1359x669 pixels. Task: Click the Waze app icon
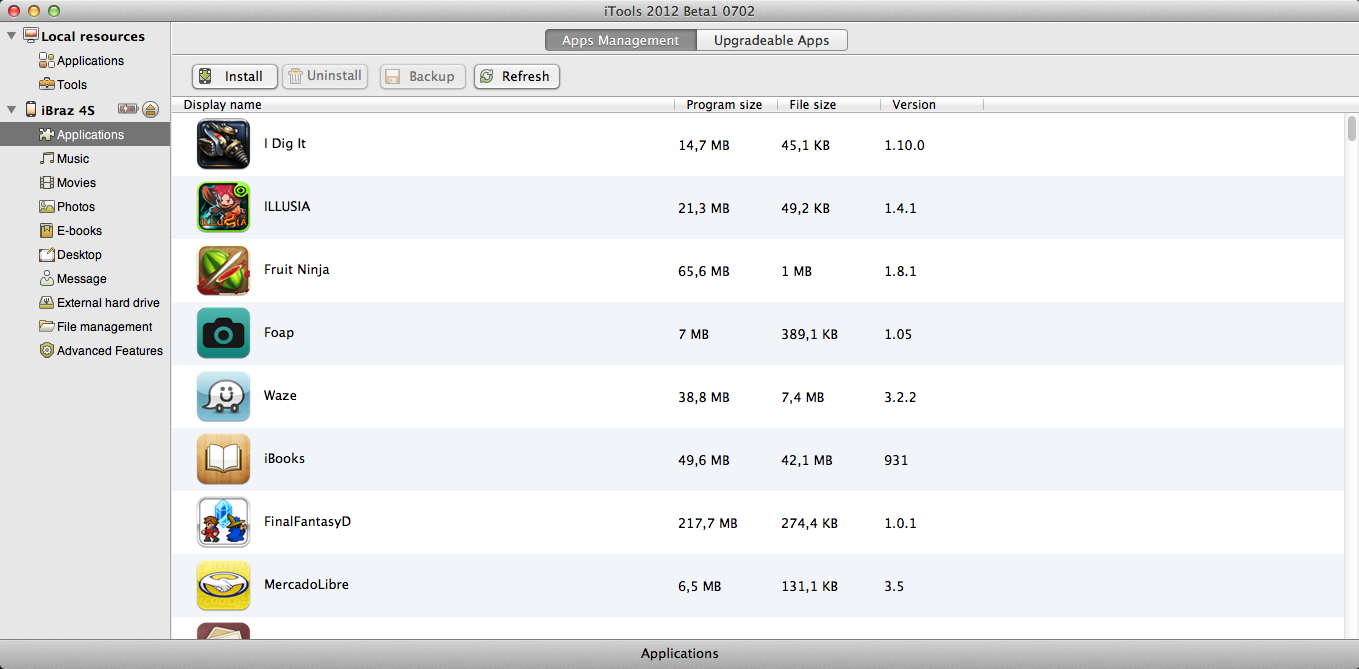[x=223, y=396]
